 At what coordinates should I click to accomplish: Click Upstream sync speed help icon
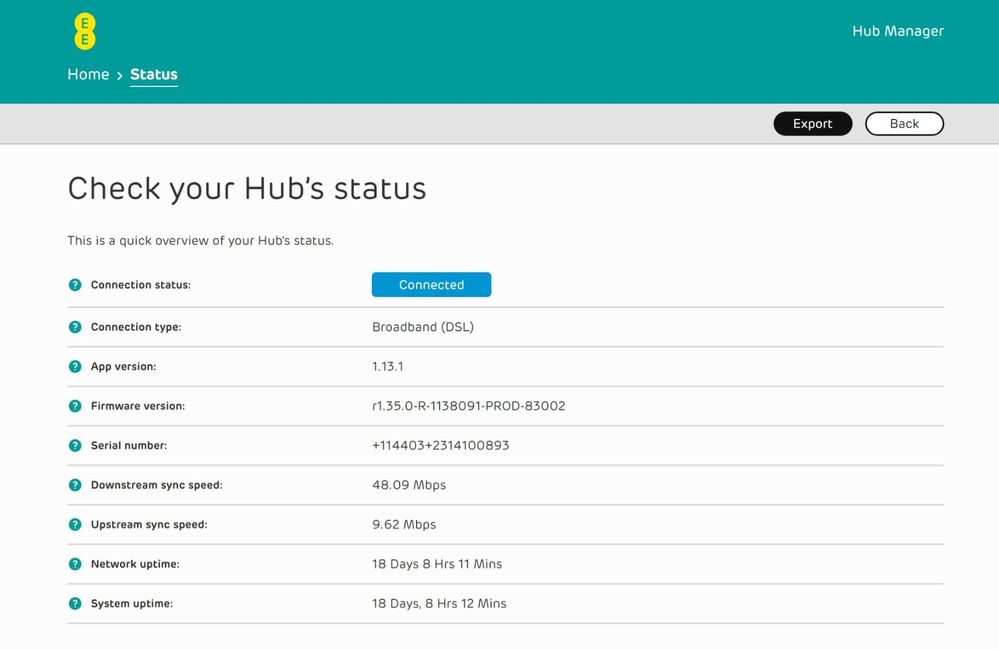click(x=75, y=525)
